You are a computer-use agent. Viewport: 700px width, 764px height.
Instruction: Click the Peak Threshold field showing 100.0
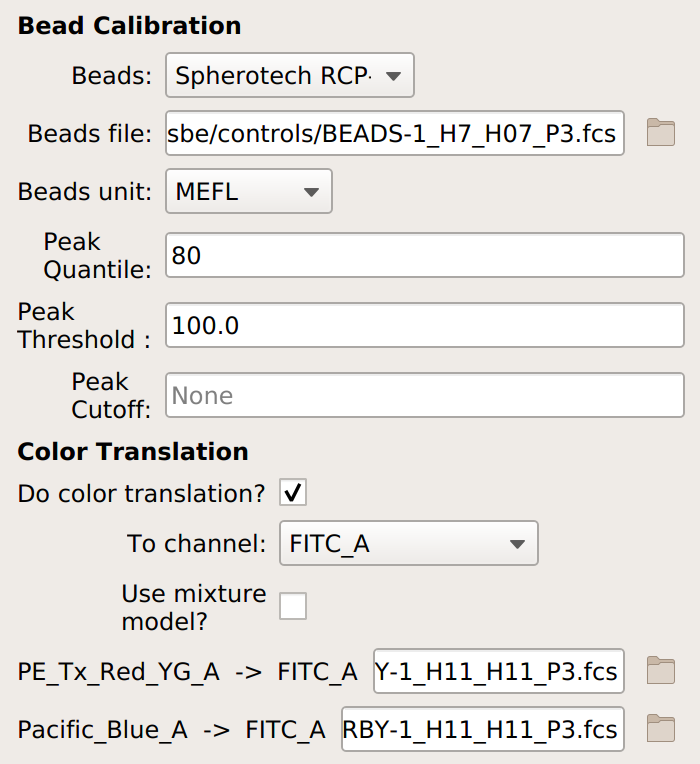[425, 325]
